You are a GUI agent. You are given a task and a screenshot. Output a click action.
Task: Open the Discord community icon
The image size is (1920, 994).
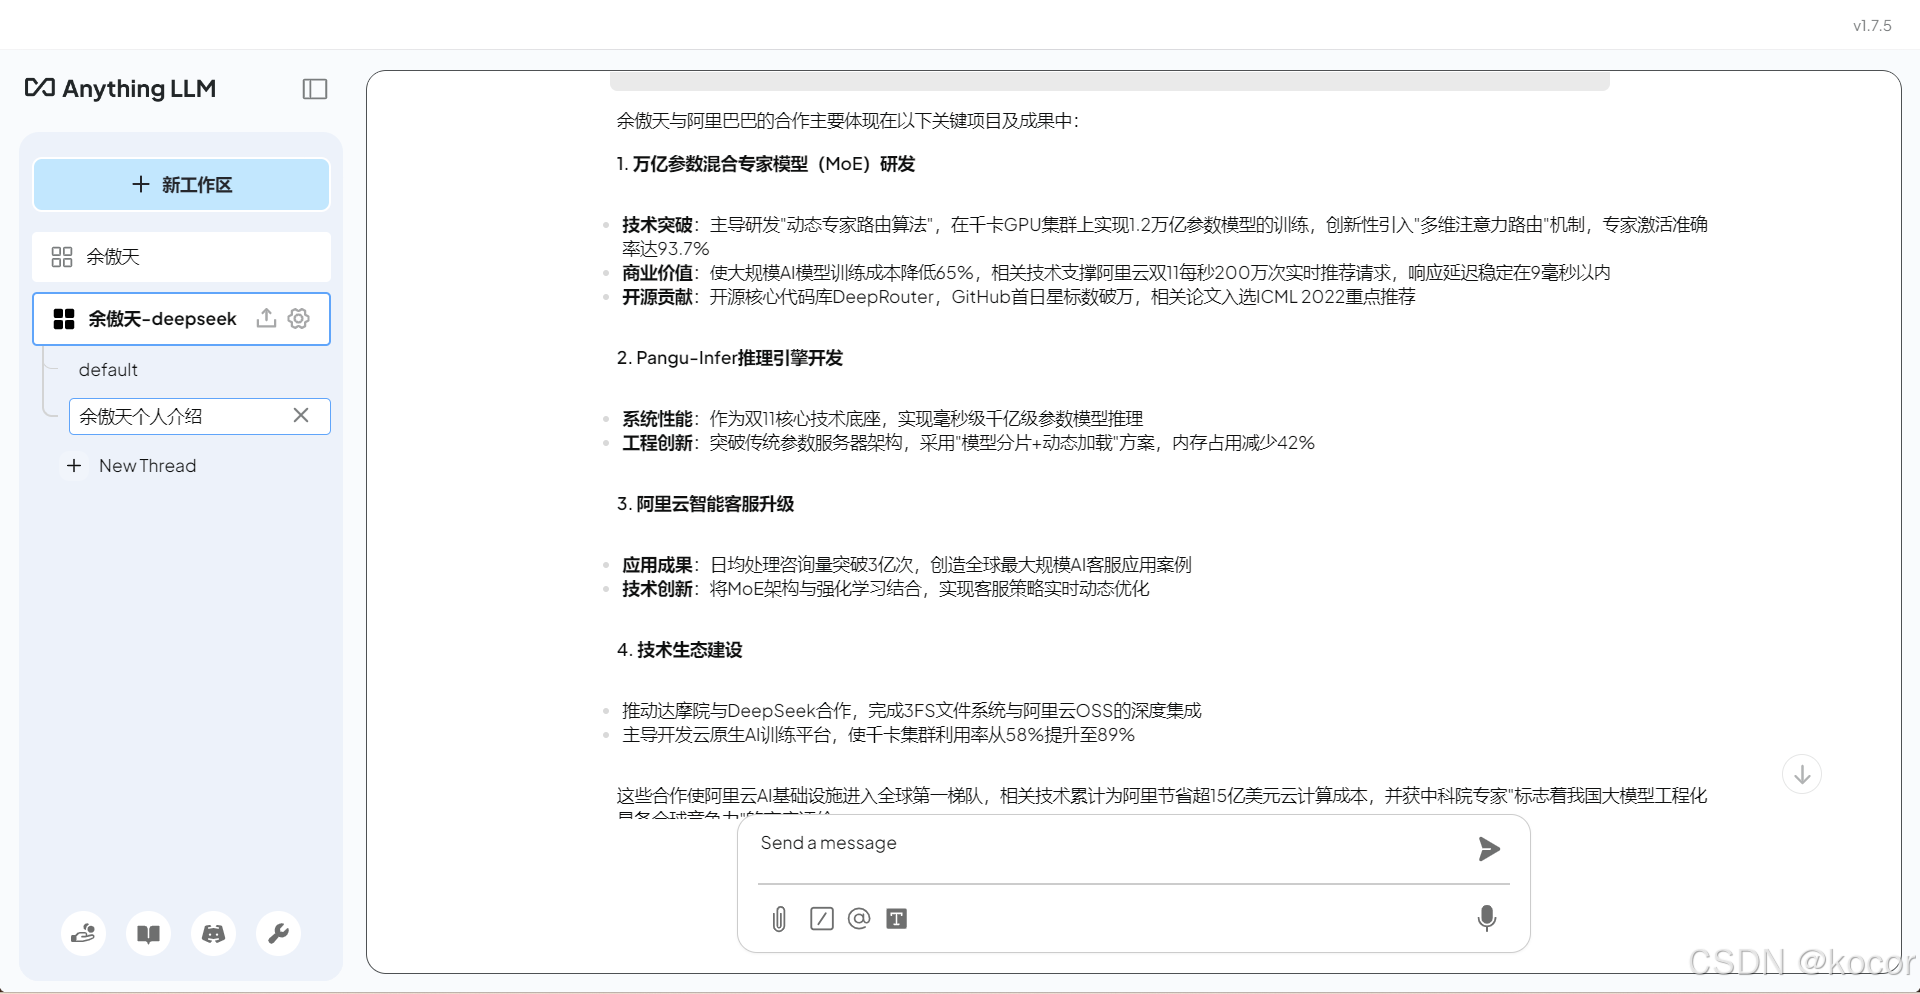pos(214,933)
